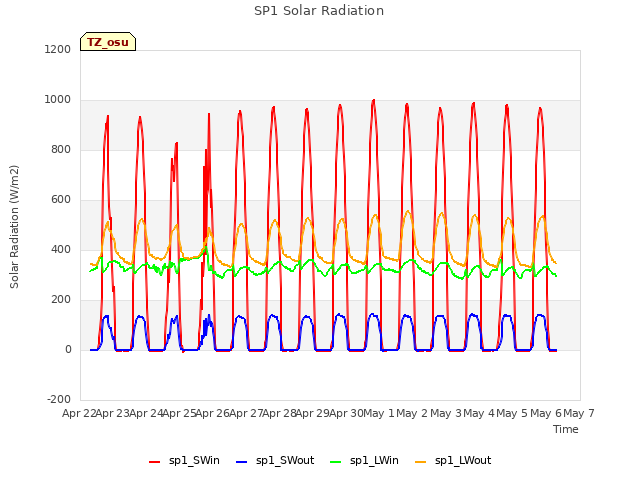Click the -200 y-axis tick label
Viewport: 640px width, 480px height.
click(59, 399)
